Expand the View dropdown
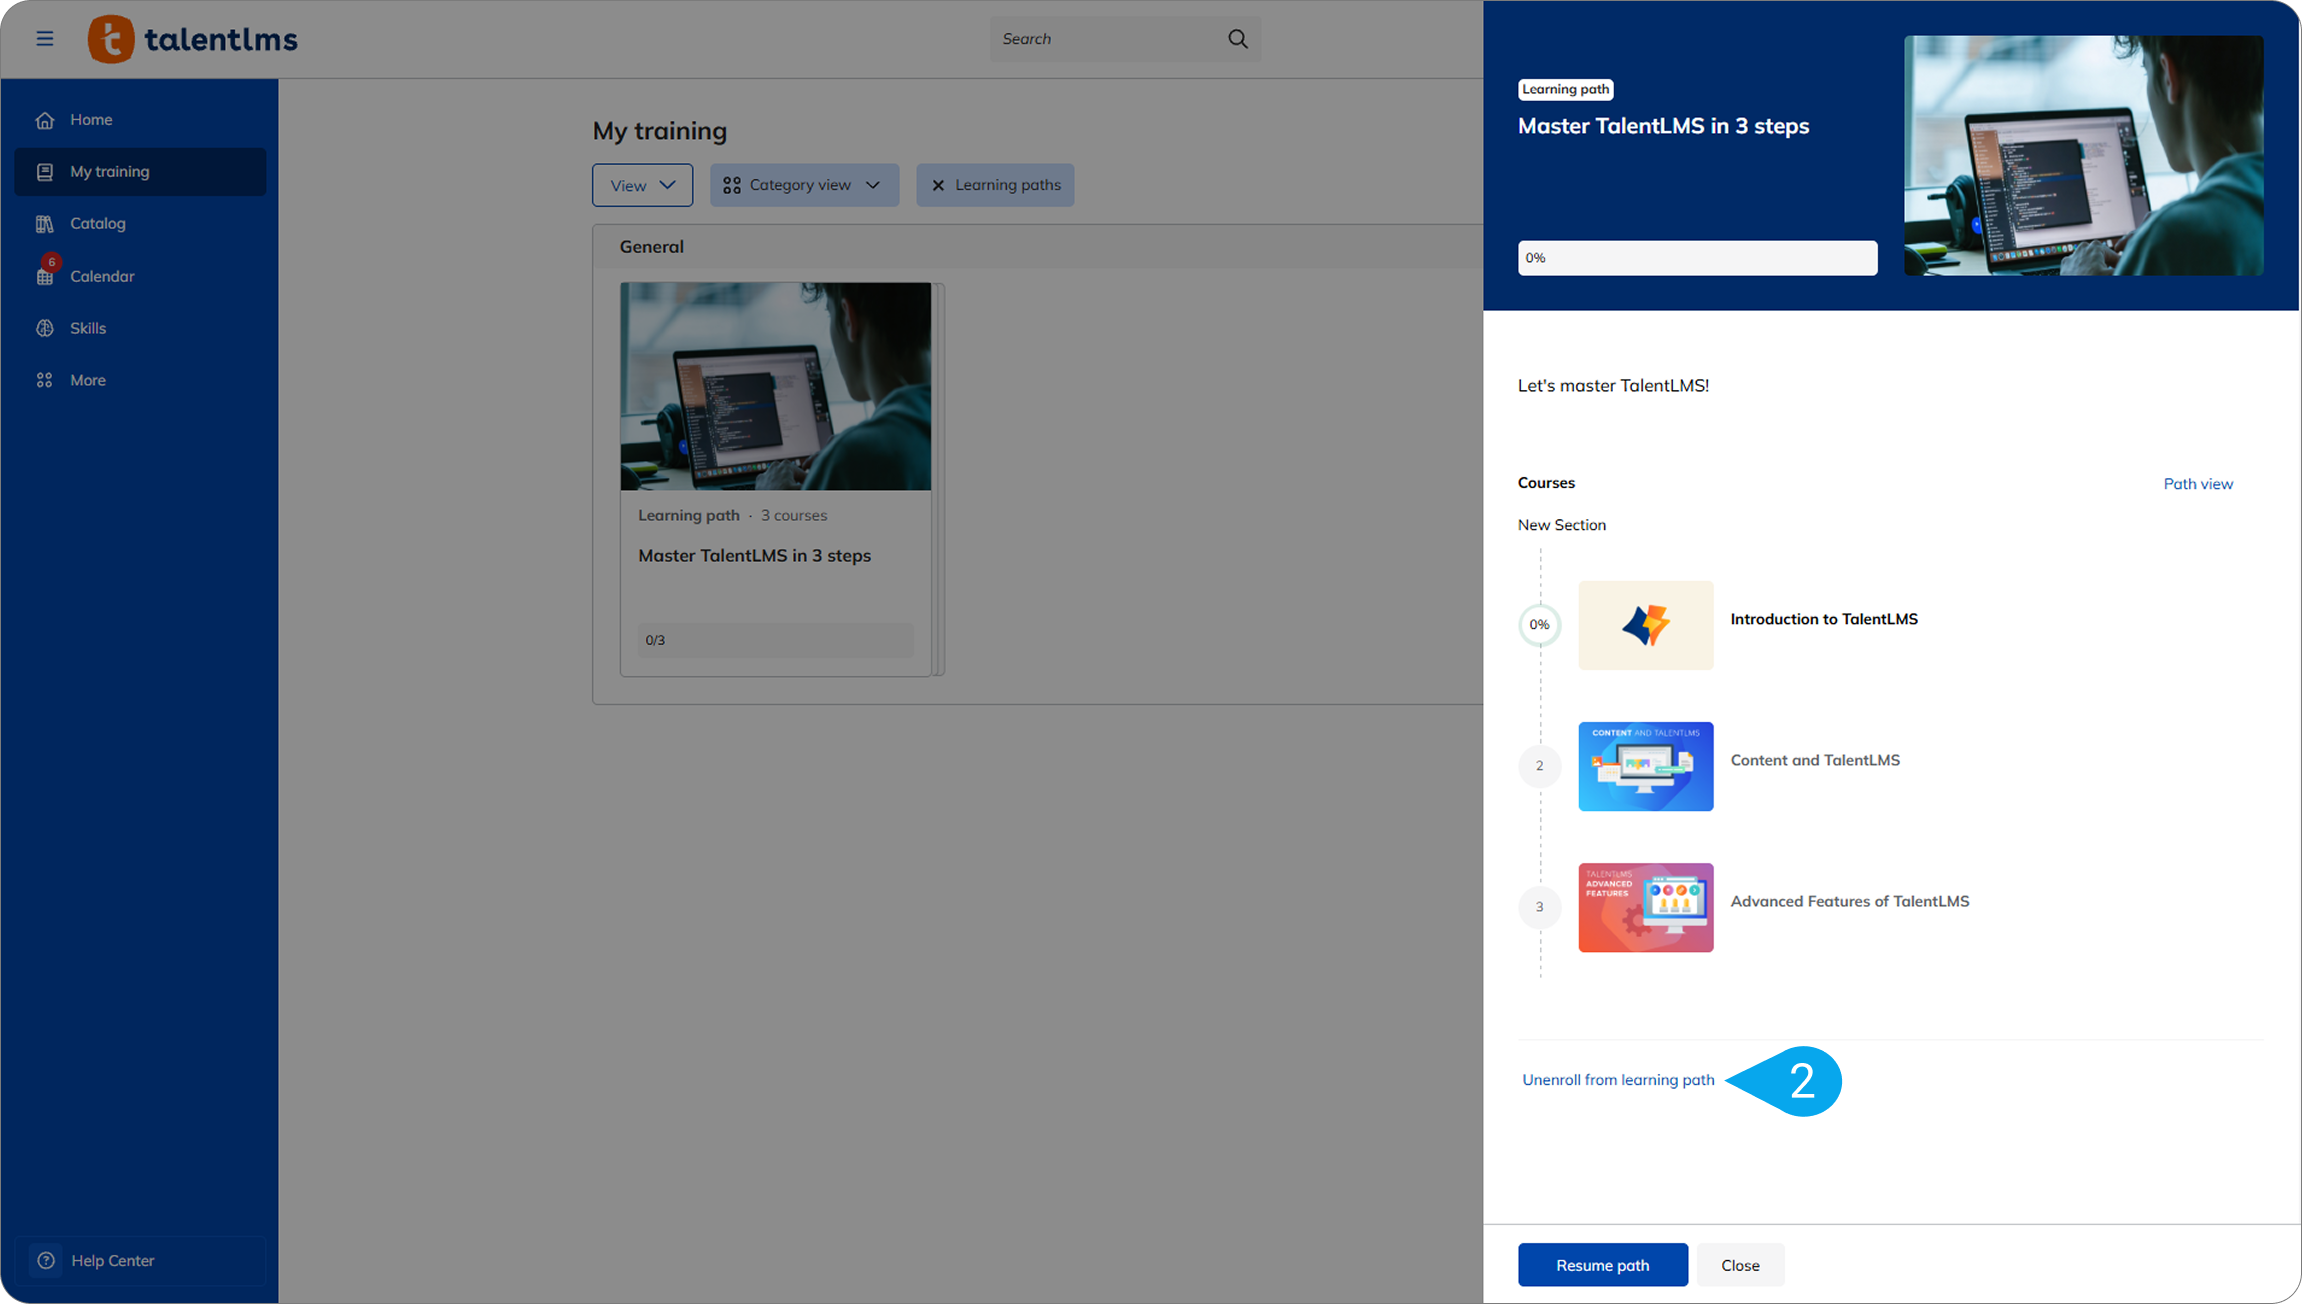The width and height of the screenshot is (2302, 1304). pyautogui.click(x=642, y=185)
